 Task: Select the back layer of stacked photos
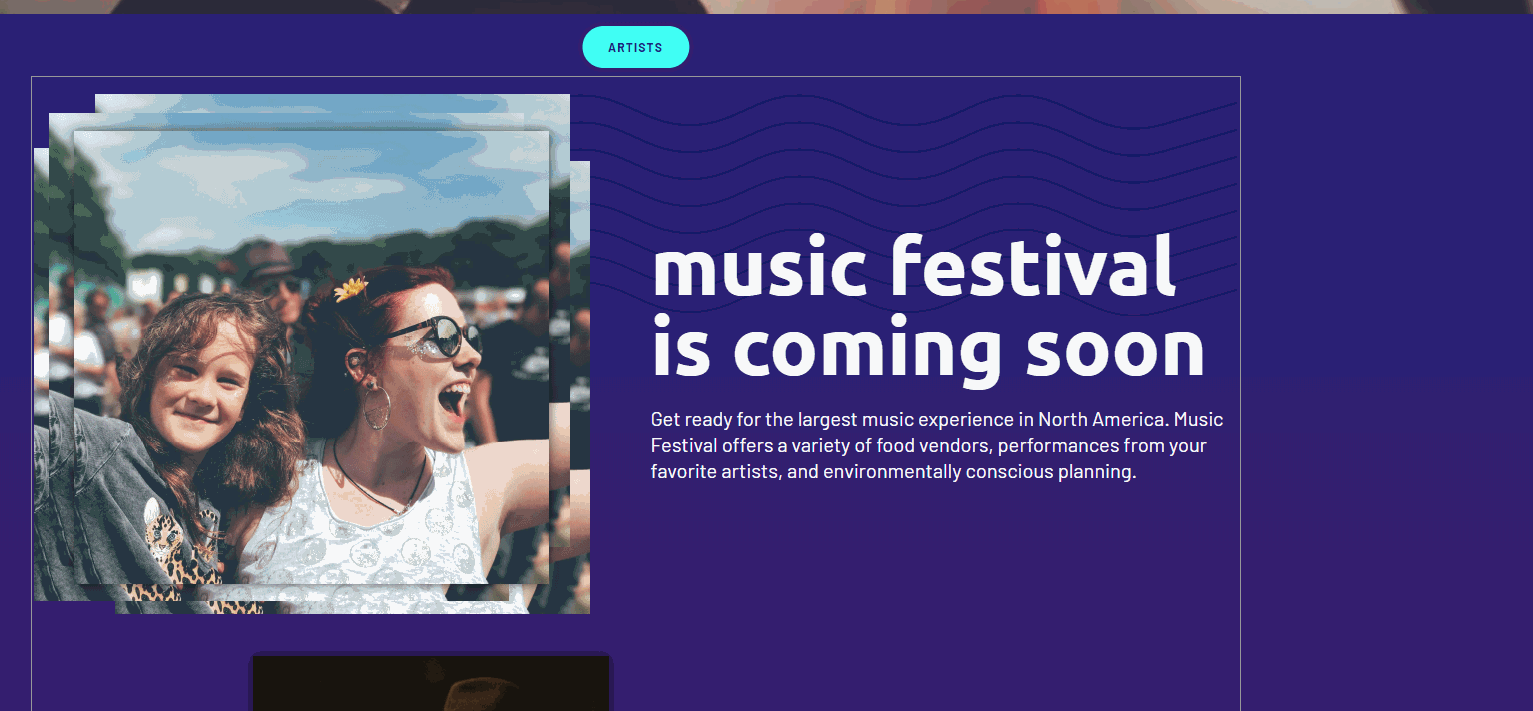(580, 400)
